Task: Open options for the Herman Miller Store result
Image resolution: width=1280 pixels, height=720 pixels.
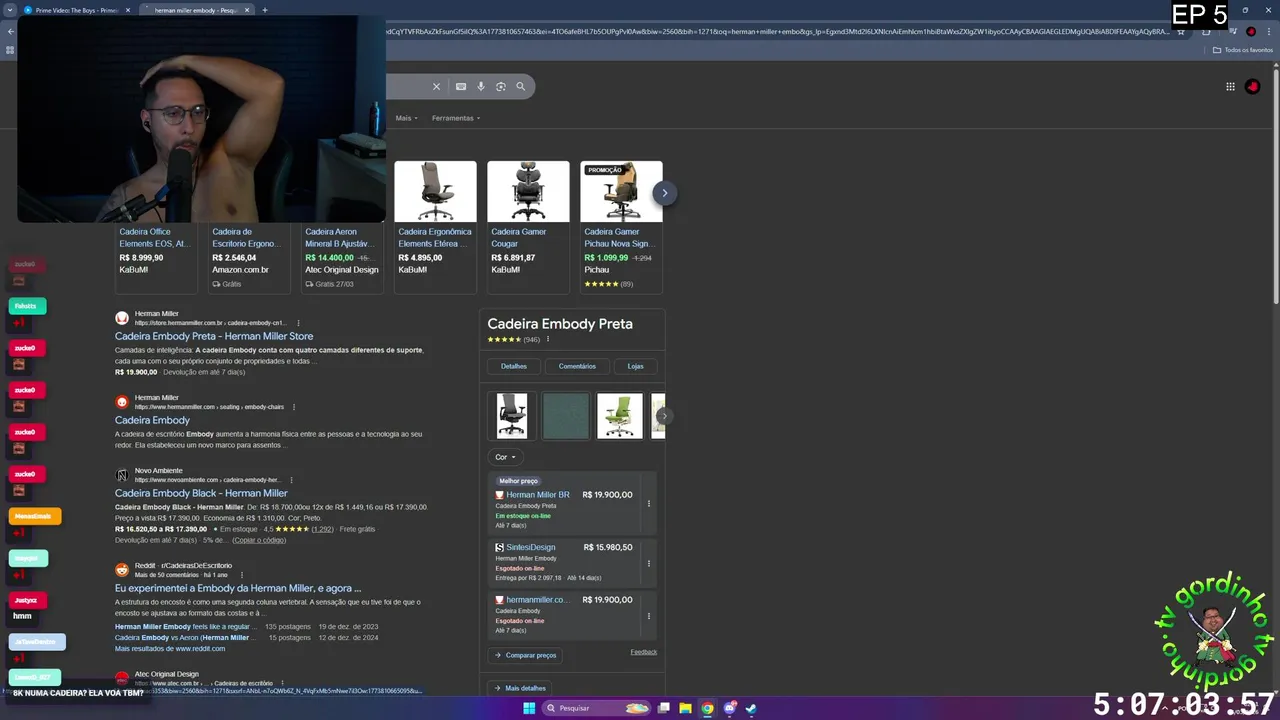Action: pyautogui.click(x=298, y=323)
